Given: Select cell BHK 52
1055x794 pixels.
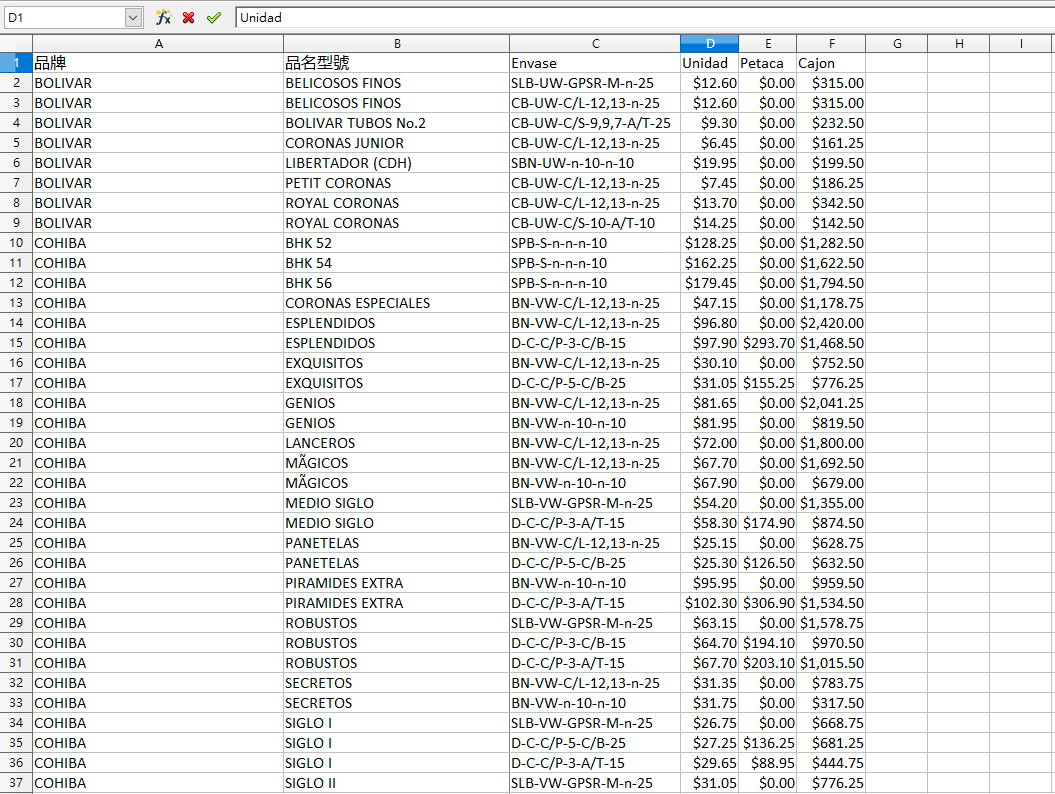Looking at the screenshot, I should [x=396, y=243].
